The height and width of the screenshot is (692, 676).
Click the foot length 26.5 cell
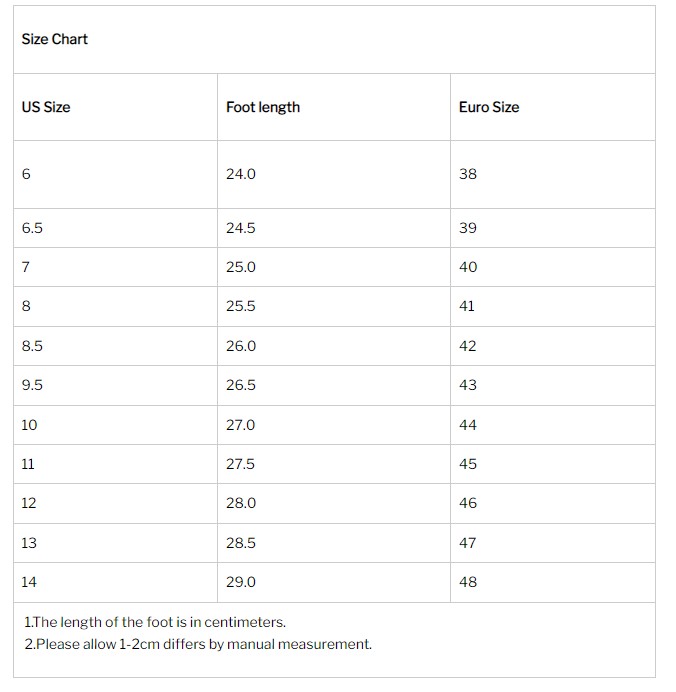(241, 385)
